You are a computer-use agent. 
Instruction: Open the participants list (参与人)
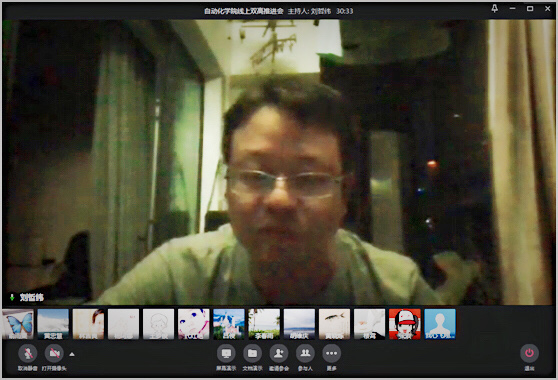(x=305, y=353)
